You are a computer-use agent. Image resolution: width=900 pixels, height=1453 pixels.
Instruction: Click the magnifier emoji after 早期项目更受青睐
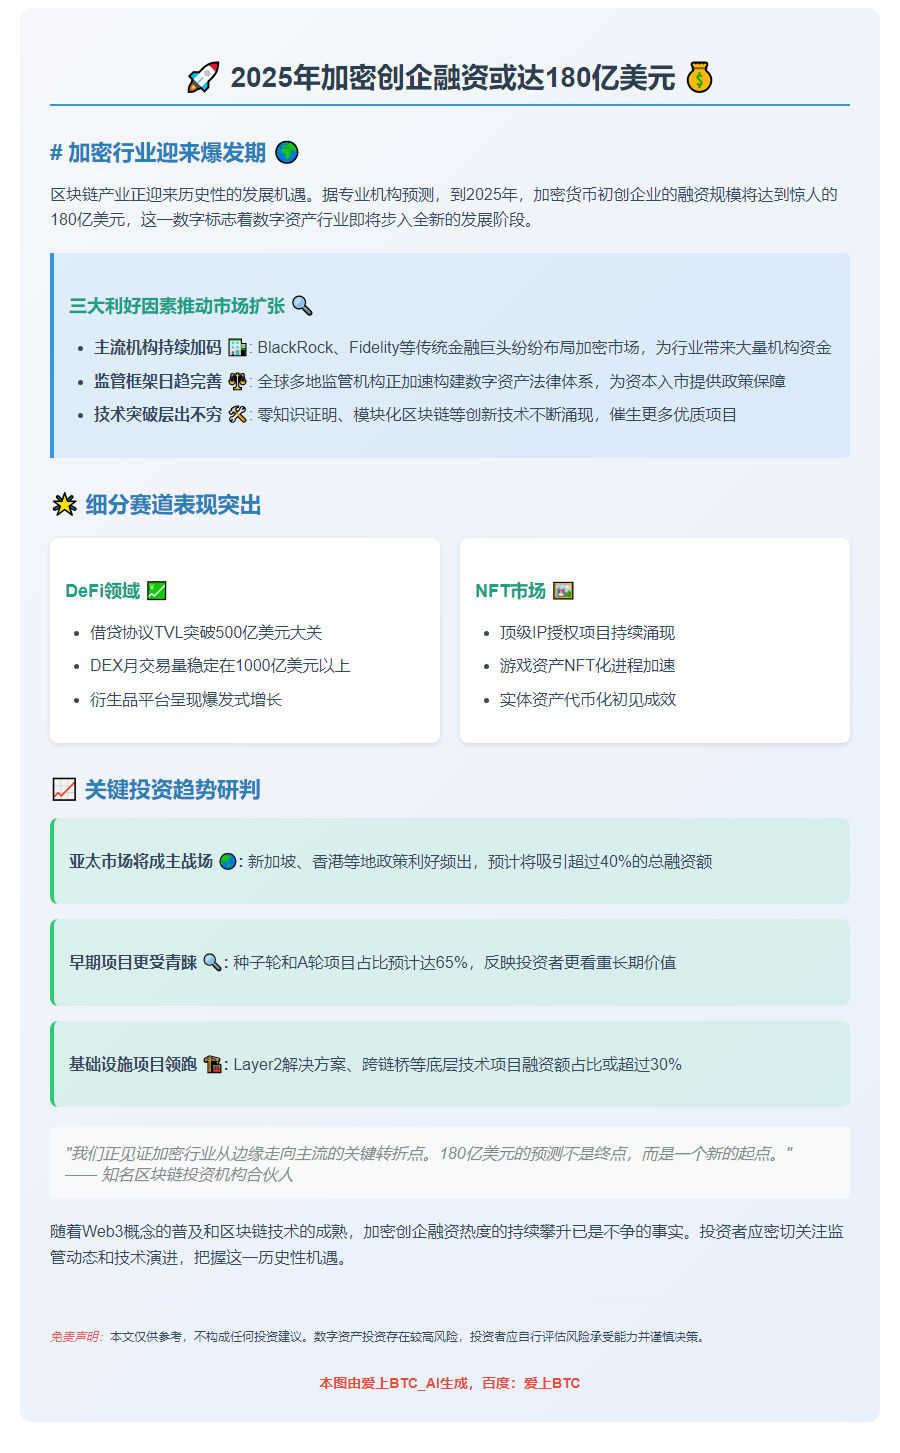coord(212,962)
